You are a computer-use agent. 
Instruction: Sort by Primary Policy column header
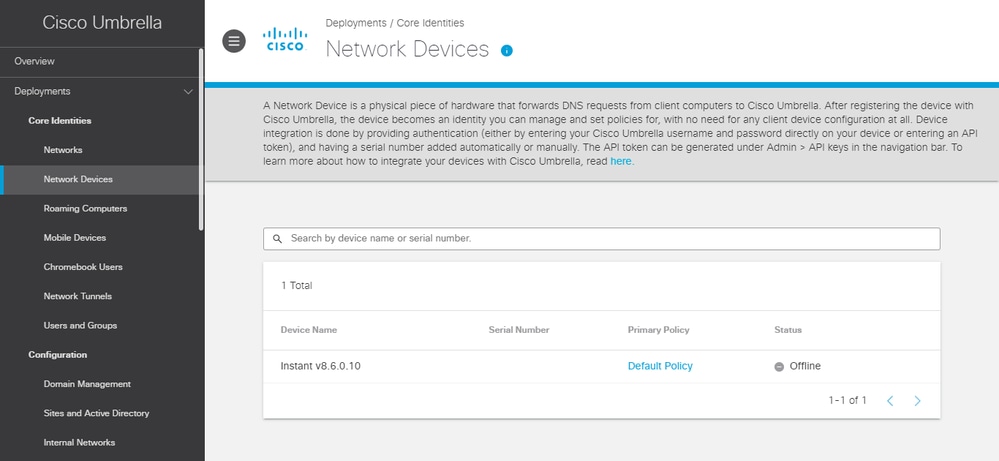659,330
